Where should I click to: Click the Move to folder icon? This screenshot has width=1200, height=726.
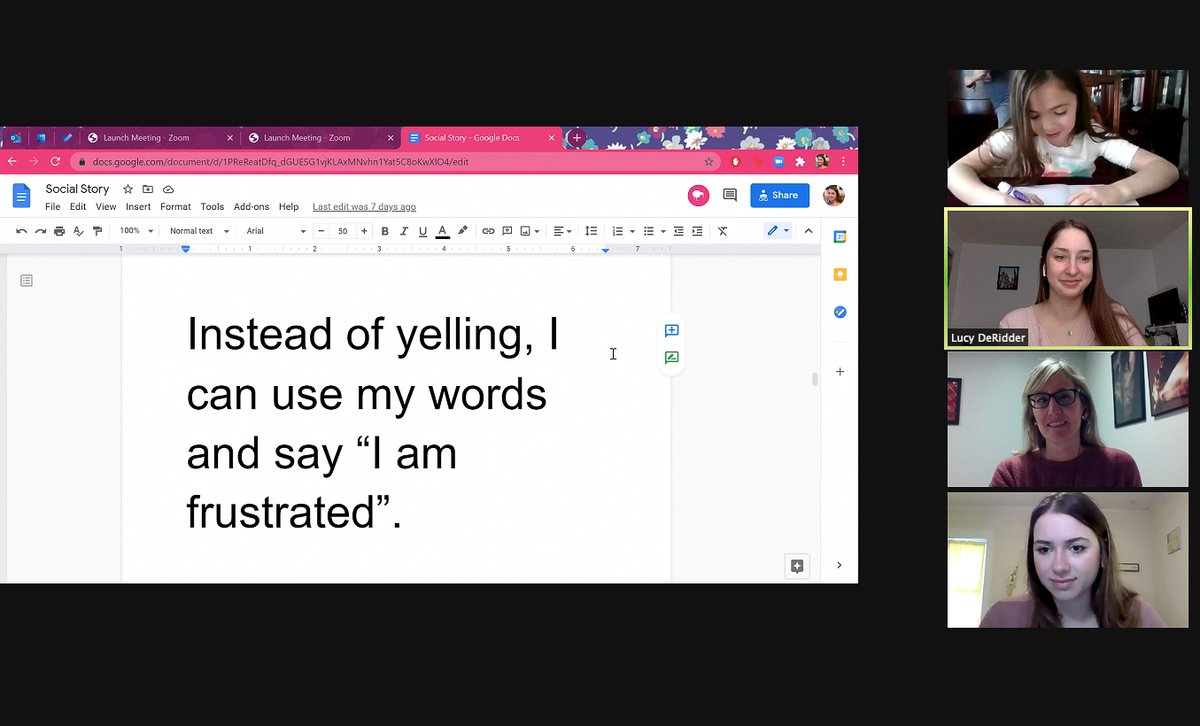pos(148,189)
